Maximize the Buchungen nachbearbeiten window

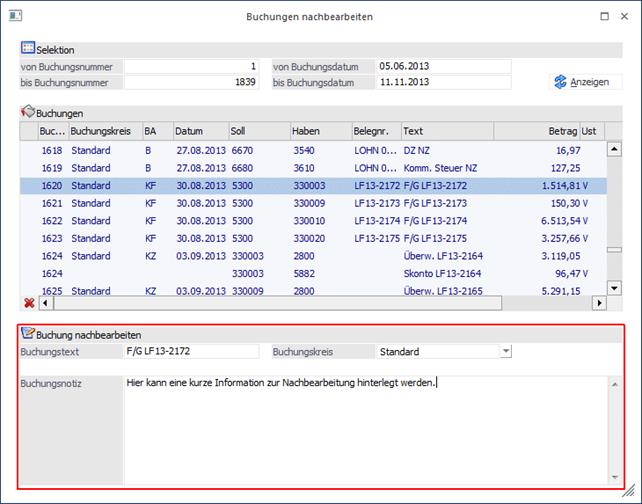tap(604, 16)
